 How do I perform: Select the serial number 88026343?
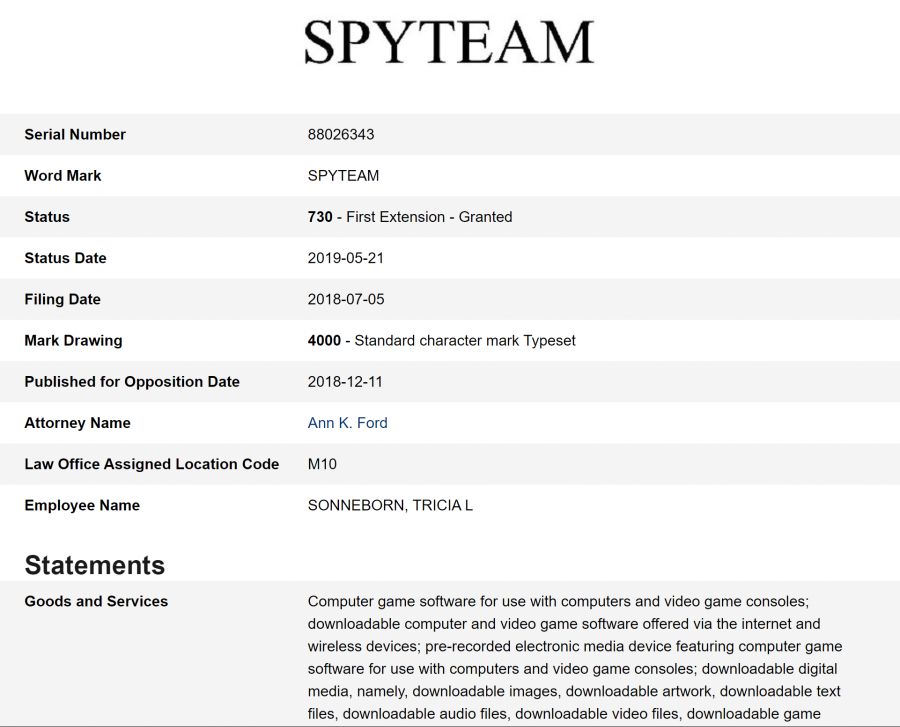(x=341, y=134)
